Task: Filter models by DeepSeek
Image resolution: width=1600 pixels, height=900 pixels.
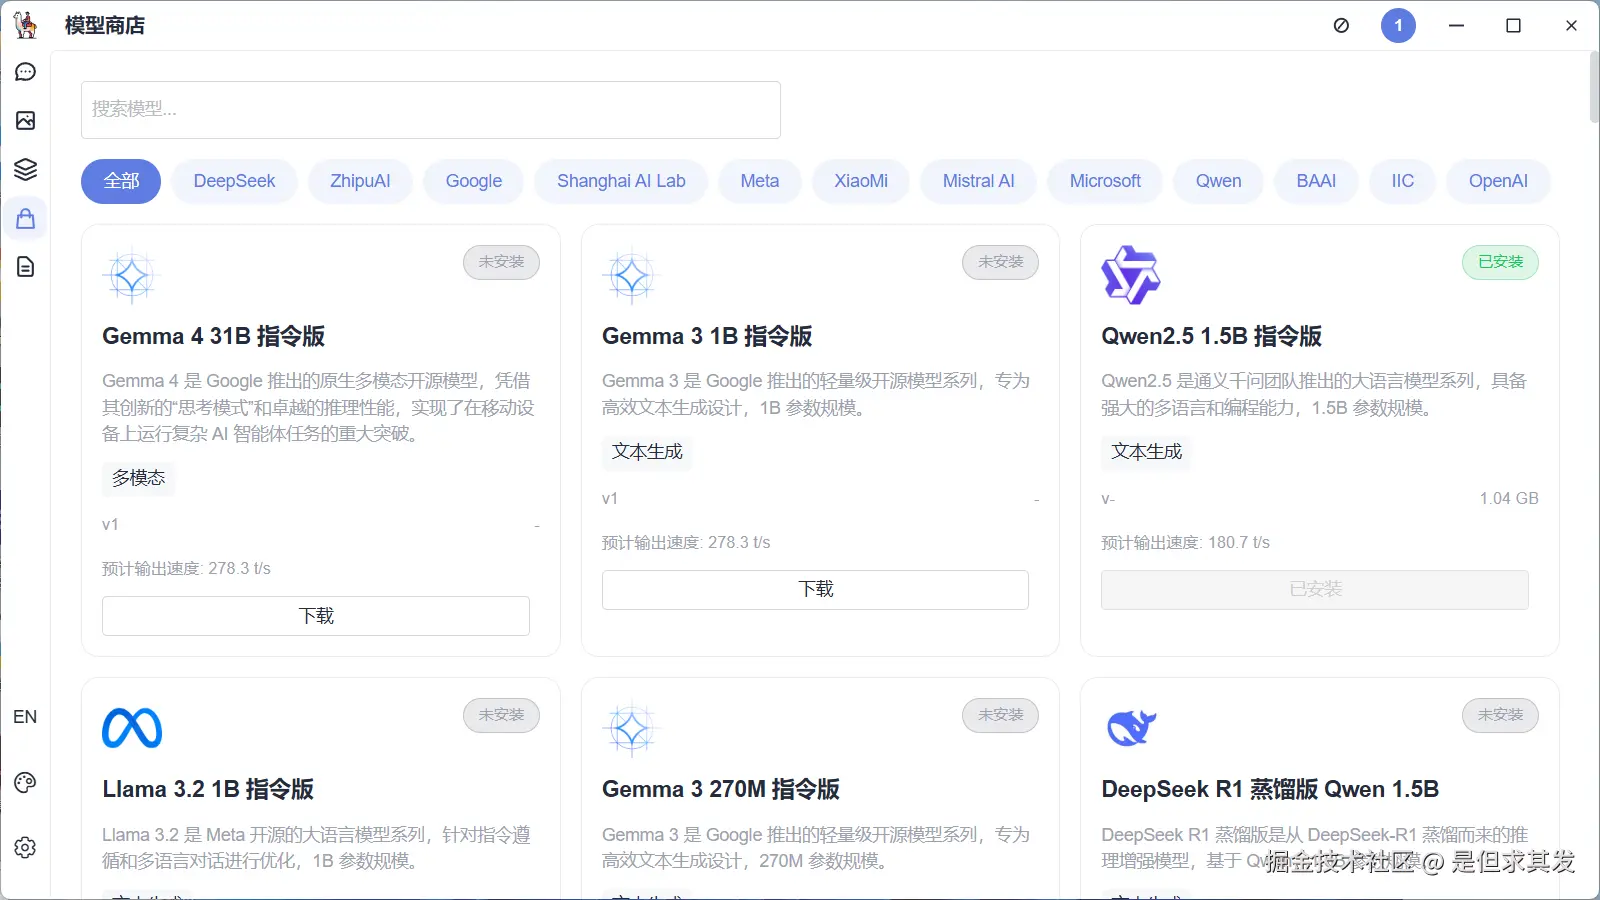Action: 234,181
